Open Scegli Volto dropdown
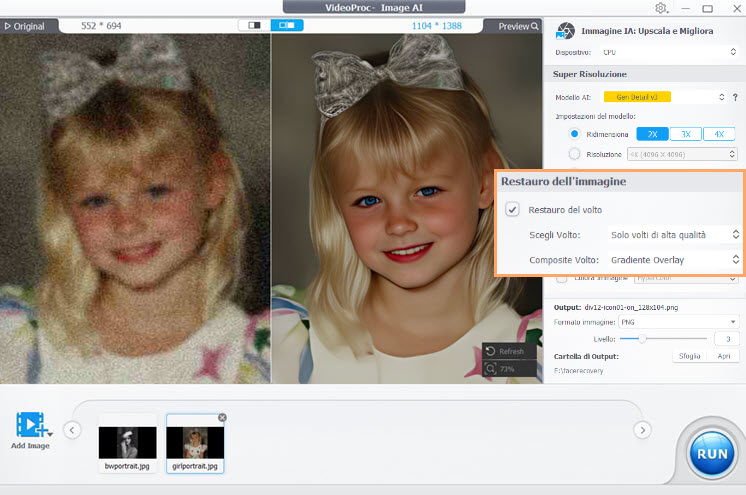 coord(675,235)
